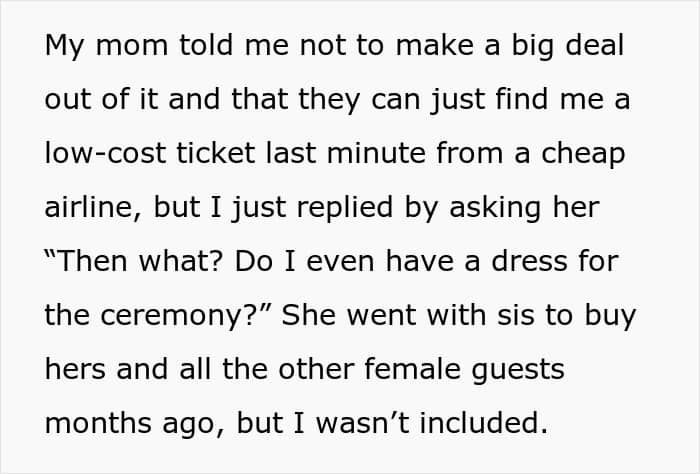Click the word "dress"
Screen dimensions: 700x474
coord(529,261)
